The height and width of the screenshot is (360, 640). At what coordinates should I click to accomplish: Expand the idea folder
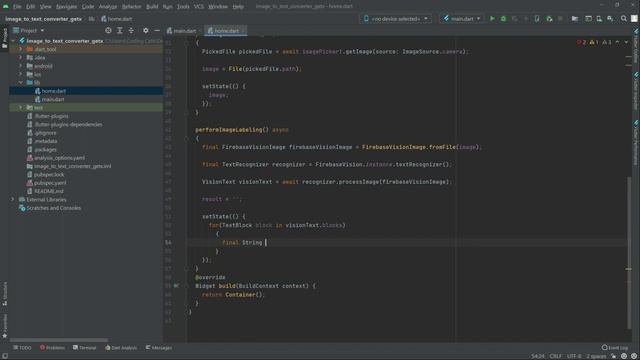point(20,58)
